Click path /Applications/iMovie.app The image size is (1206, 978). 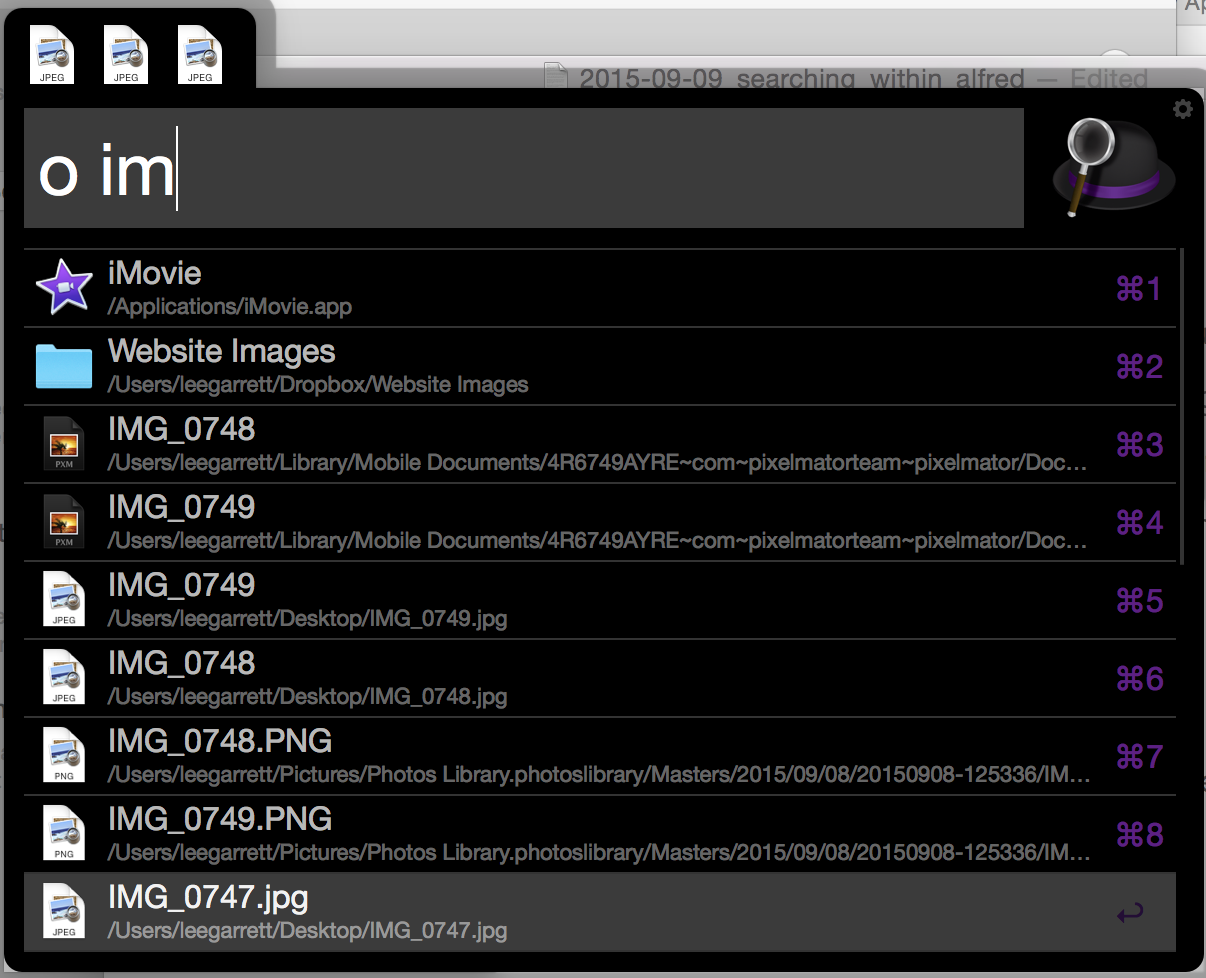click(230, 307)
